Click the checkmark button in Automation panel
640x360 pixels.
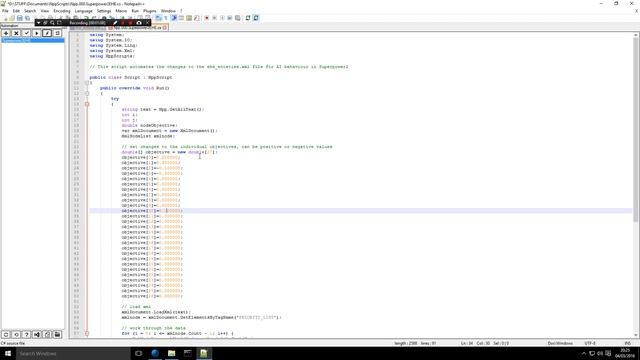[x=27, y=33]
